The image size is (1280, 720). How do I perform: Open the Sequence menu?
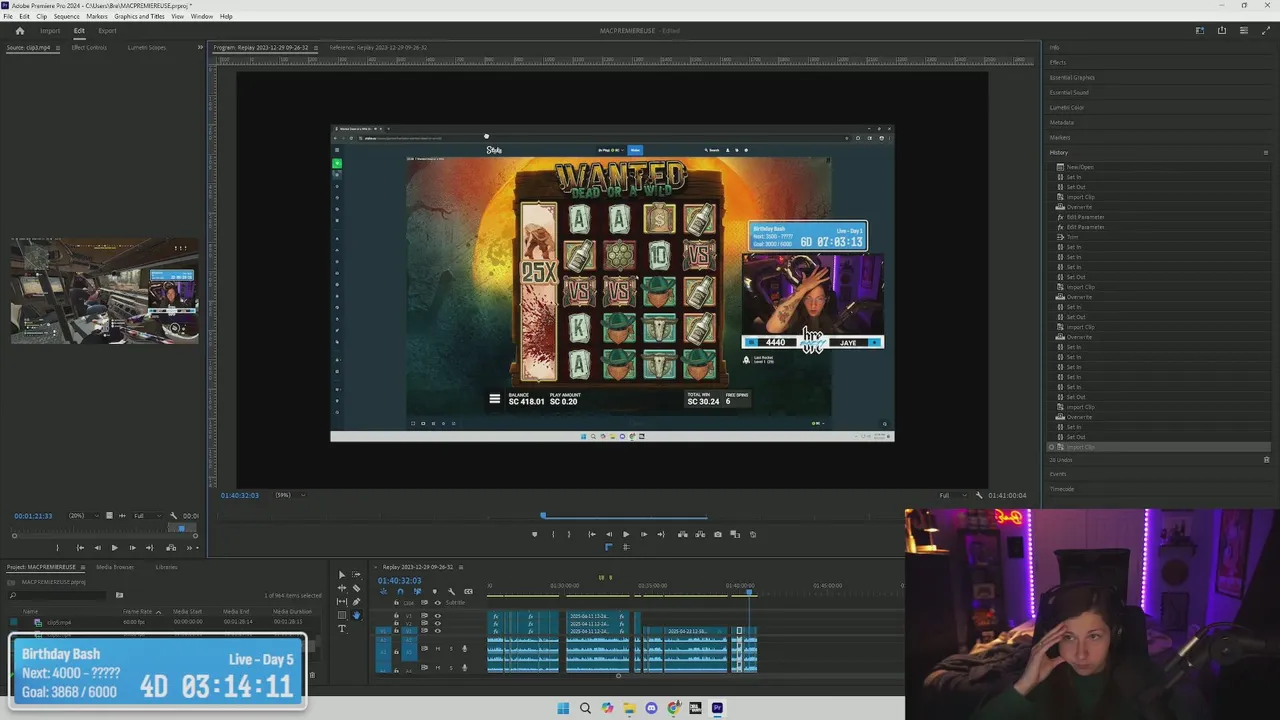click(x=66, y=16)
